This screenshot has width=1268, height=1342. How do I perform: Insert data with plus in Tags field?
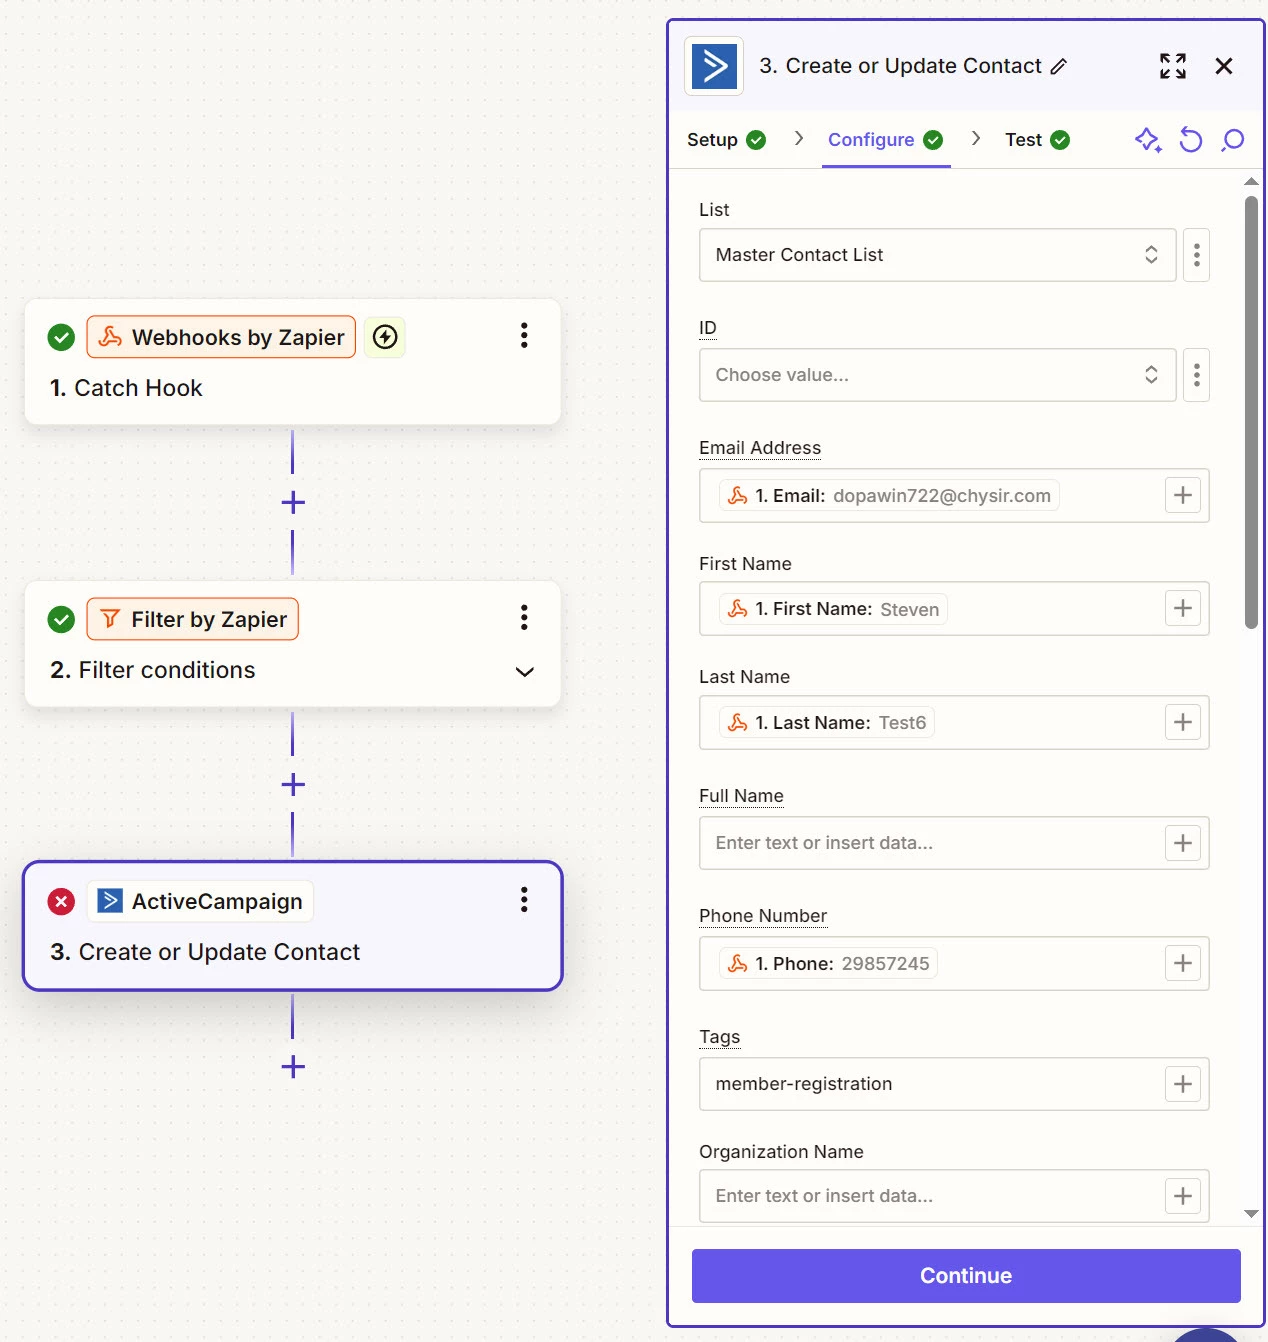[1183, 1084]
